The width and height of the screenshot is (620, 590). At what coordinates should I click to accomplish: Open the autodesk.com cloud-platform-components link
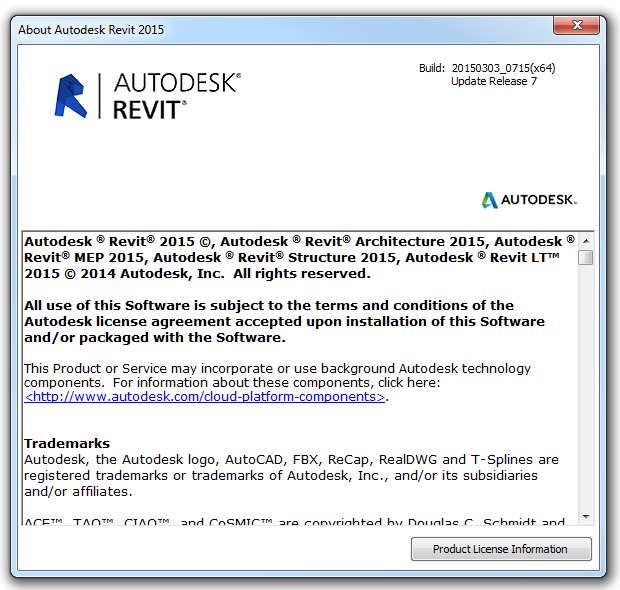[204, 397]
